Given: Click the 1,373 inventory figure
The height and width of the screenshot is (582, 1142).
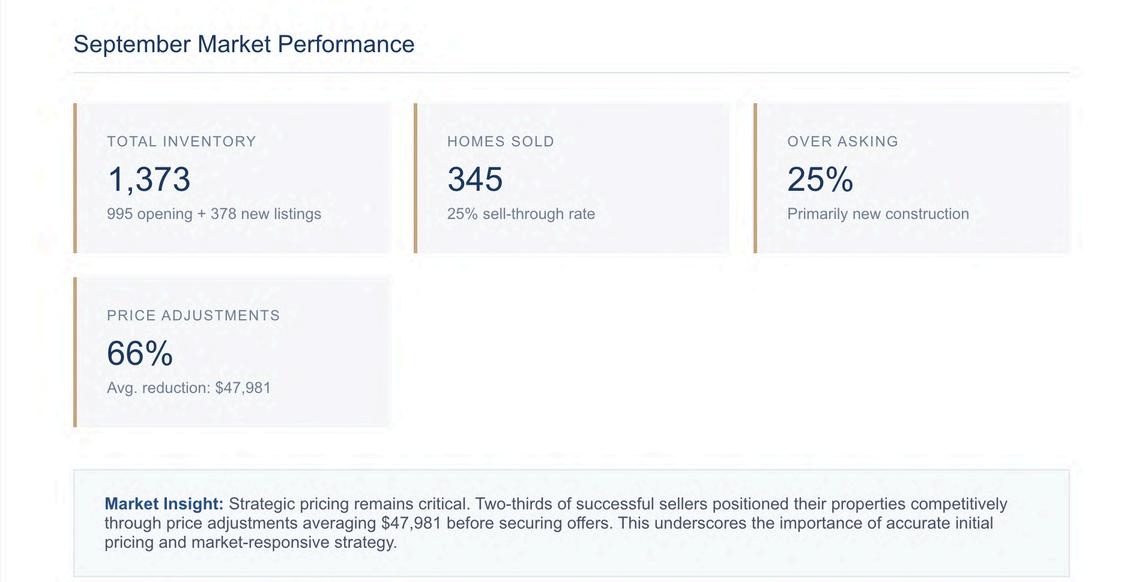Looking at the screenshot, I should tap(148, 179).
